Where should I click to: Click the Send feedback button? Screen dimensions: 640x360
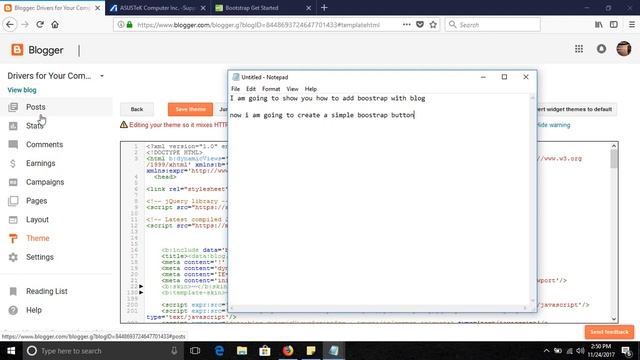click(x=609, y=332)
